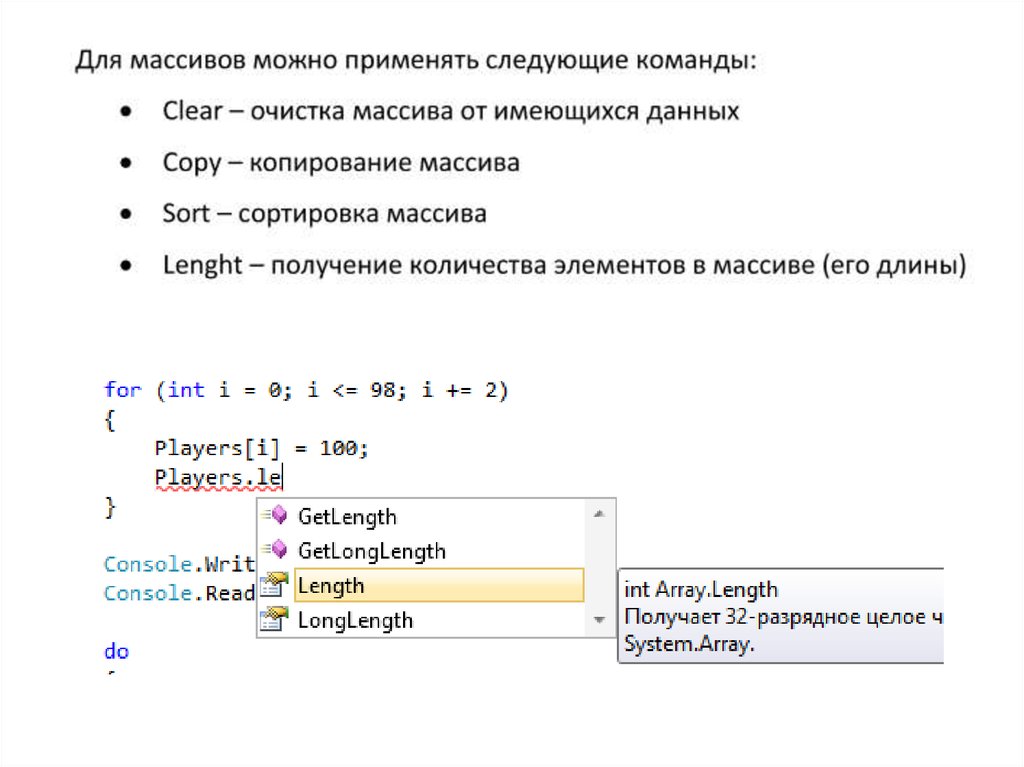This screenshot has height=767, width=1024.
Task: Click the Console.Read code line
Action: click(180, 593)
